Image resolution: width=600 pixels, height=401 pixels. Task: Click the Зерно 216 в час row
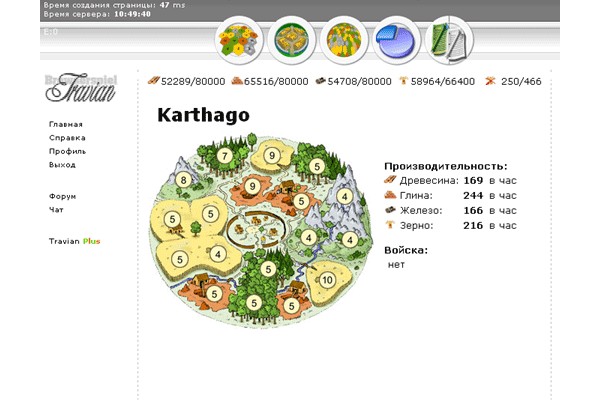click(450, 225)
